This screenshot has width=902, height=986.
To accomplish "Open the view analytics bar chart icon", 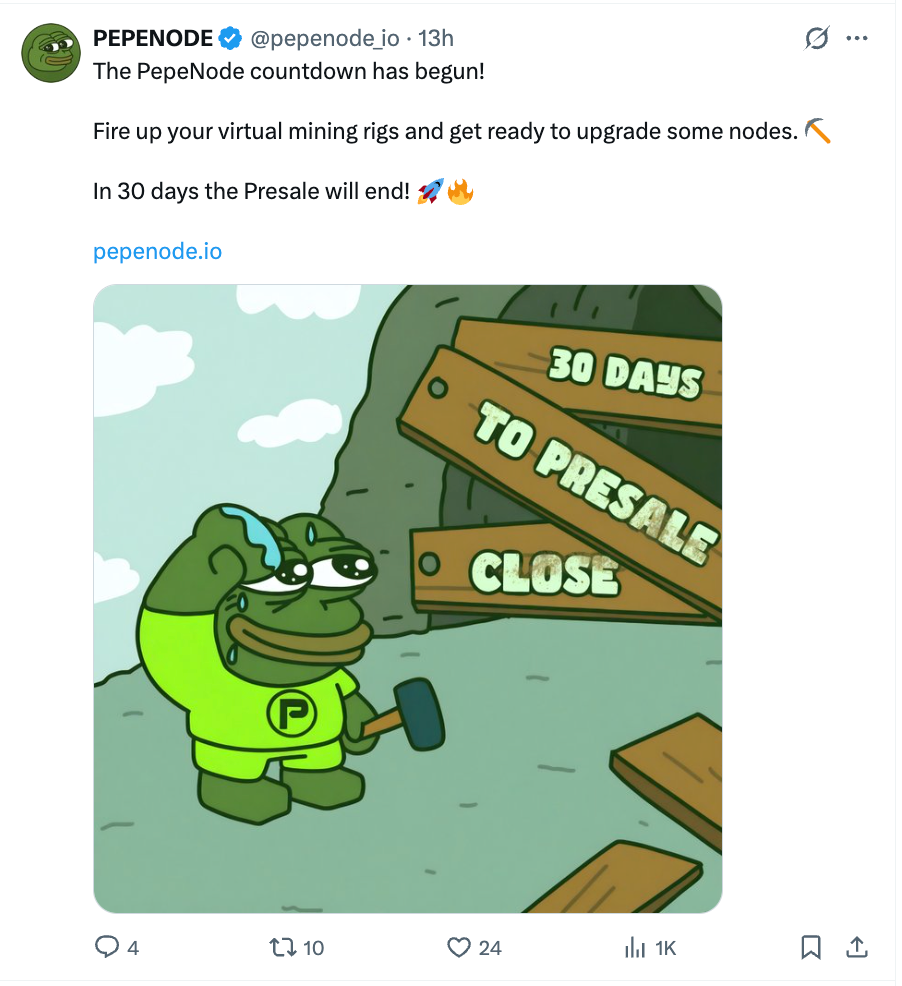I will (x=634, y=947).
